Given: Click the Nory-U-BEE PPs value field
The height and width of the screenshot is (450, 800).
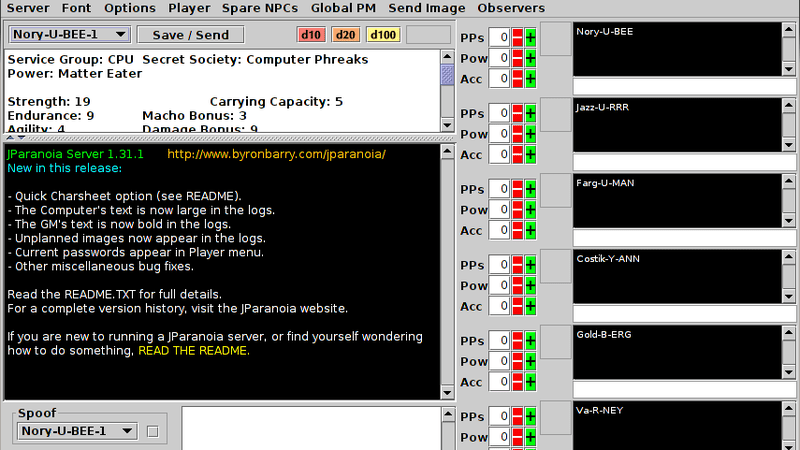Looking at the screenshot, I should pos(499,37).
